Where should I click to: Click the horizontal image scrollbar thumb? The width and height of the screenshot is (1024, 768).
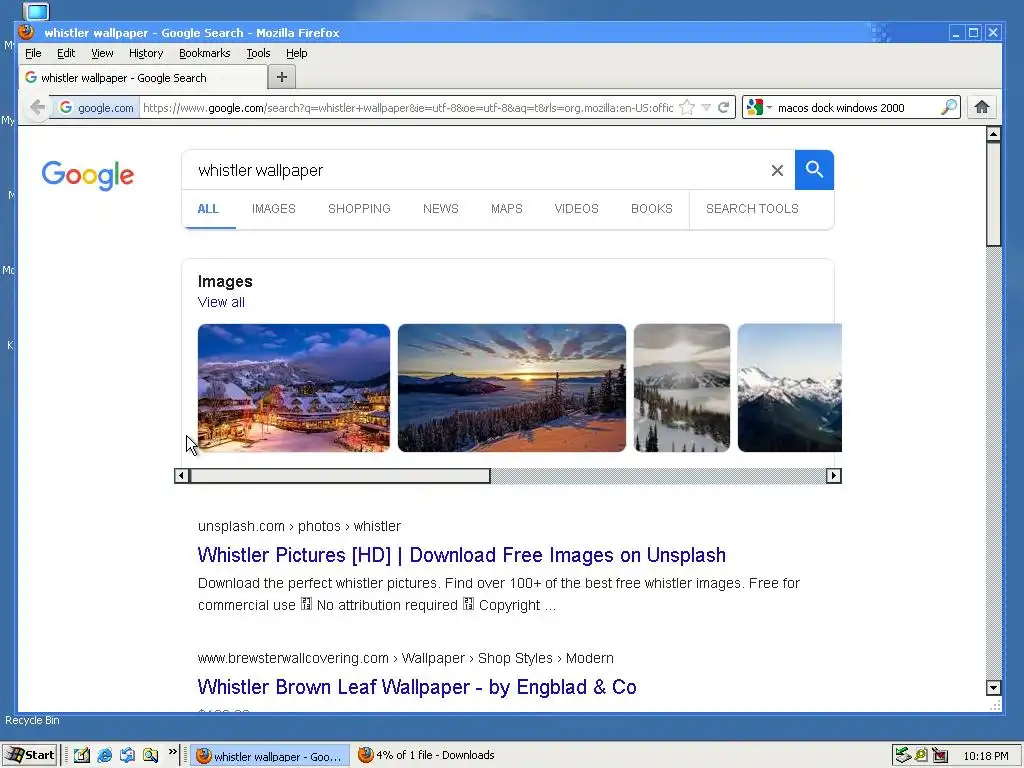pyautogui.click(x=340, y=475)
